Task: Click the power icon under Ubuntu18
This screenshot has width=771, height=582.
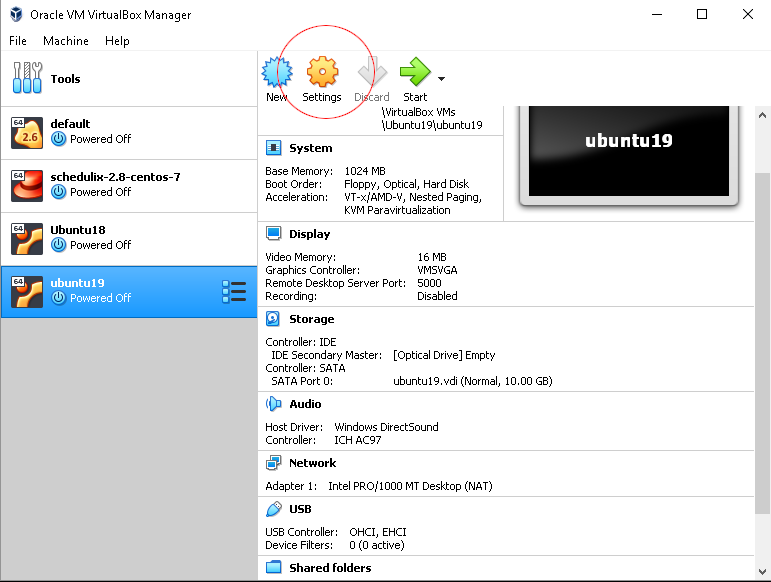Action: click(59, 244)
